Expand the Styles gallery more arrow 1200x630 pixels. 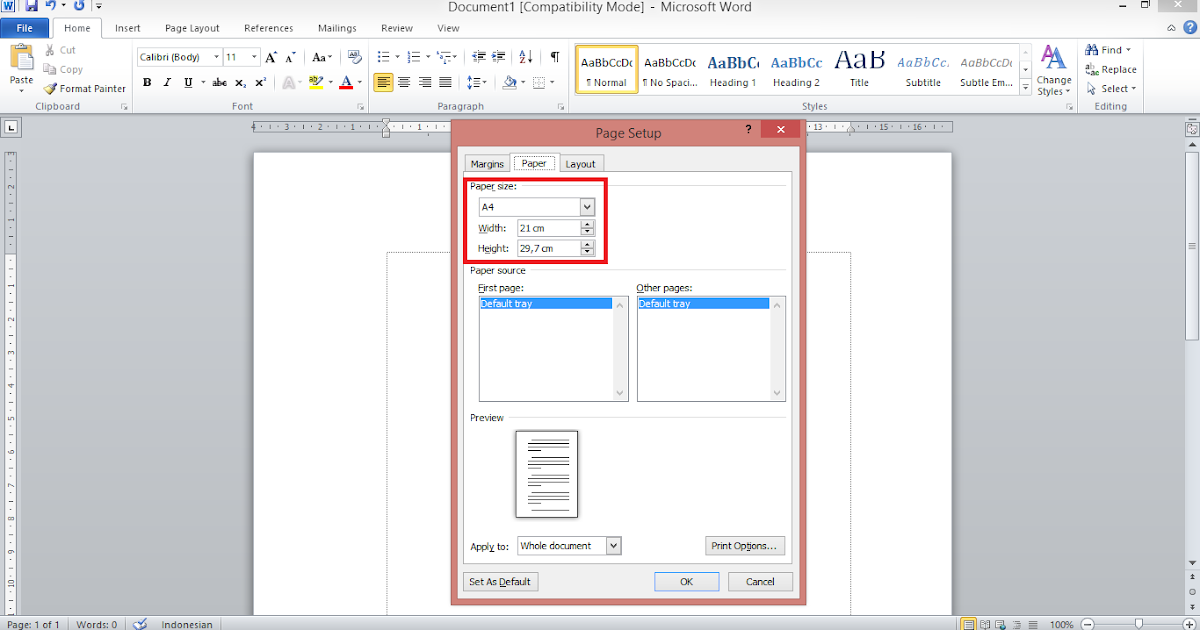tap(1025, 88)
